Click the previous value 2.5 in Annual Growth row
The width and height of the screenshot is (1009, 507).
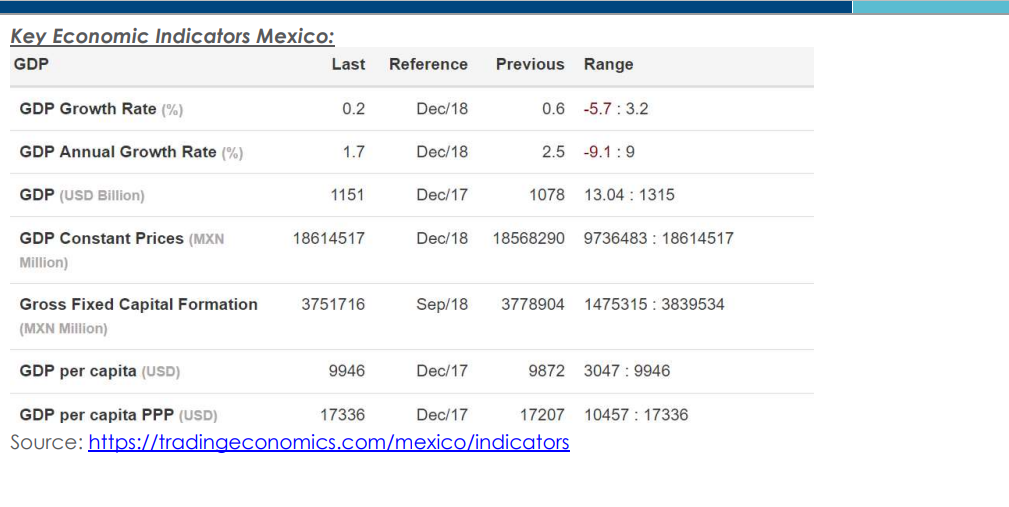tap(553, 152)
